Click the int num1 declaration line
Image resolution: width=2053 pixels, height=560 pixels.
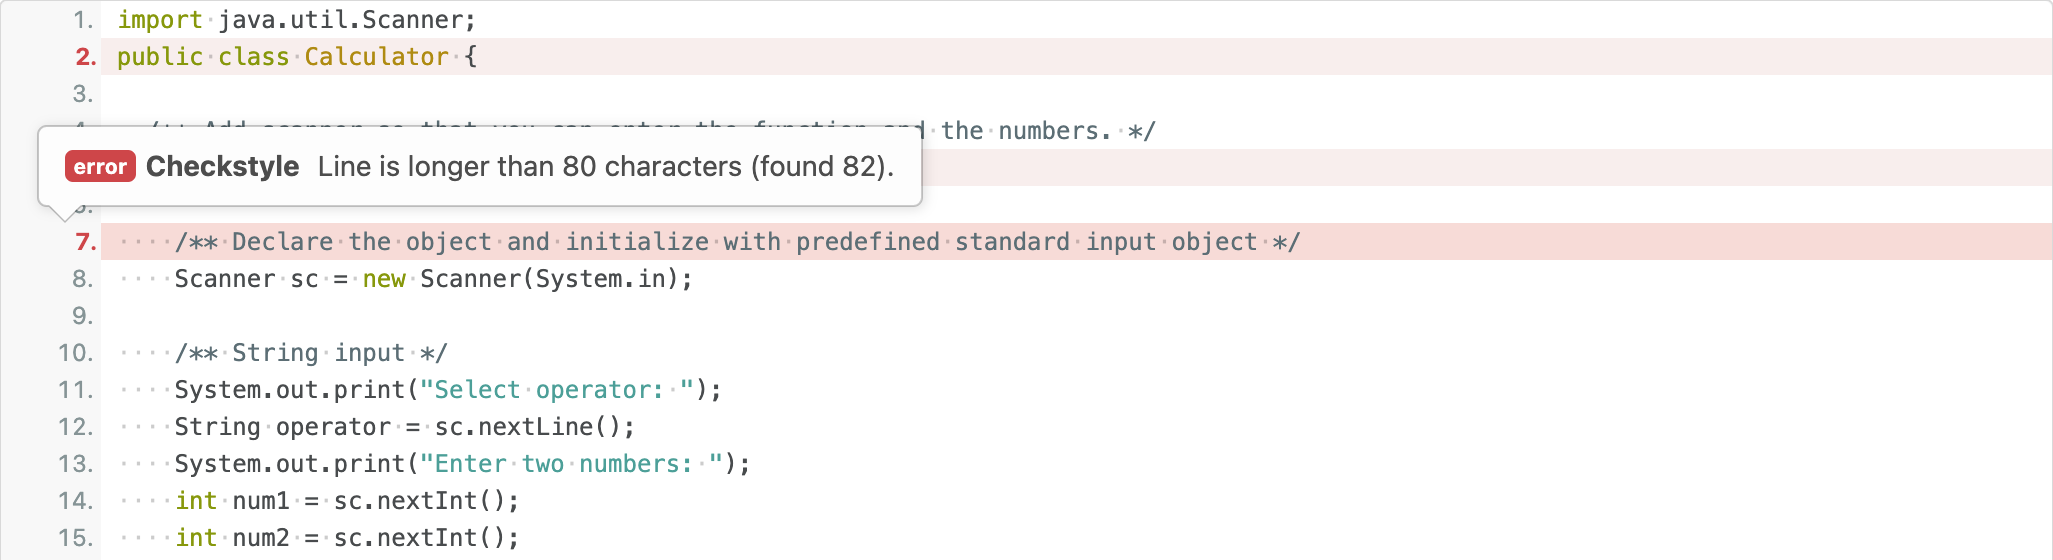pyautogui.click(x=347, y=501)
